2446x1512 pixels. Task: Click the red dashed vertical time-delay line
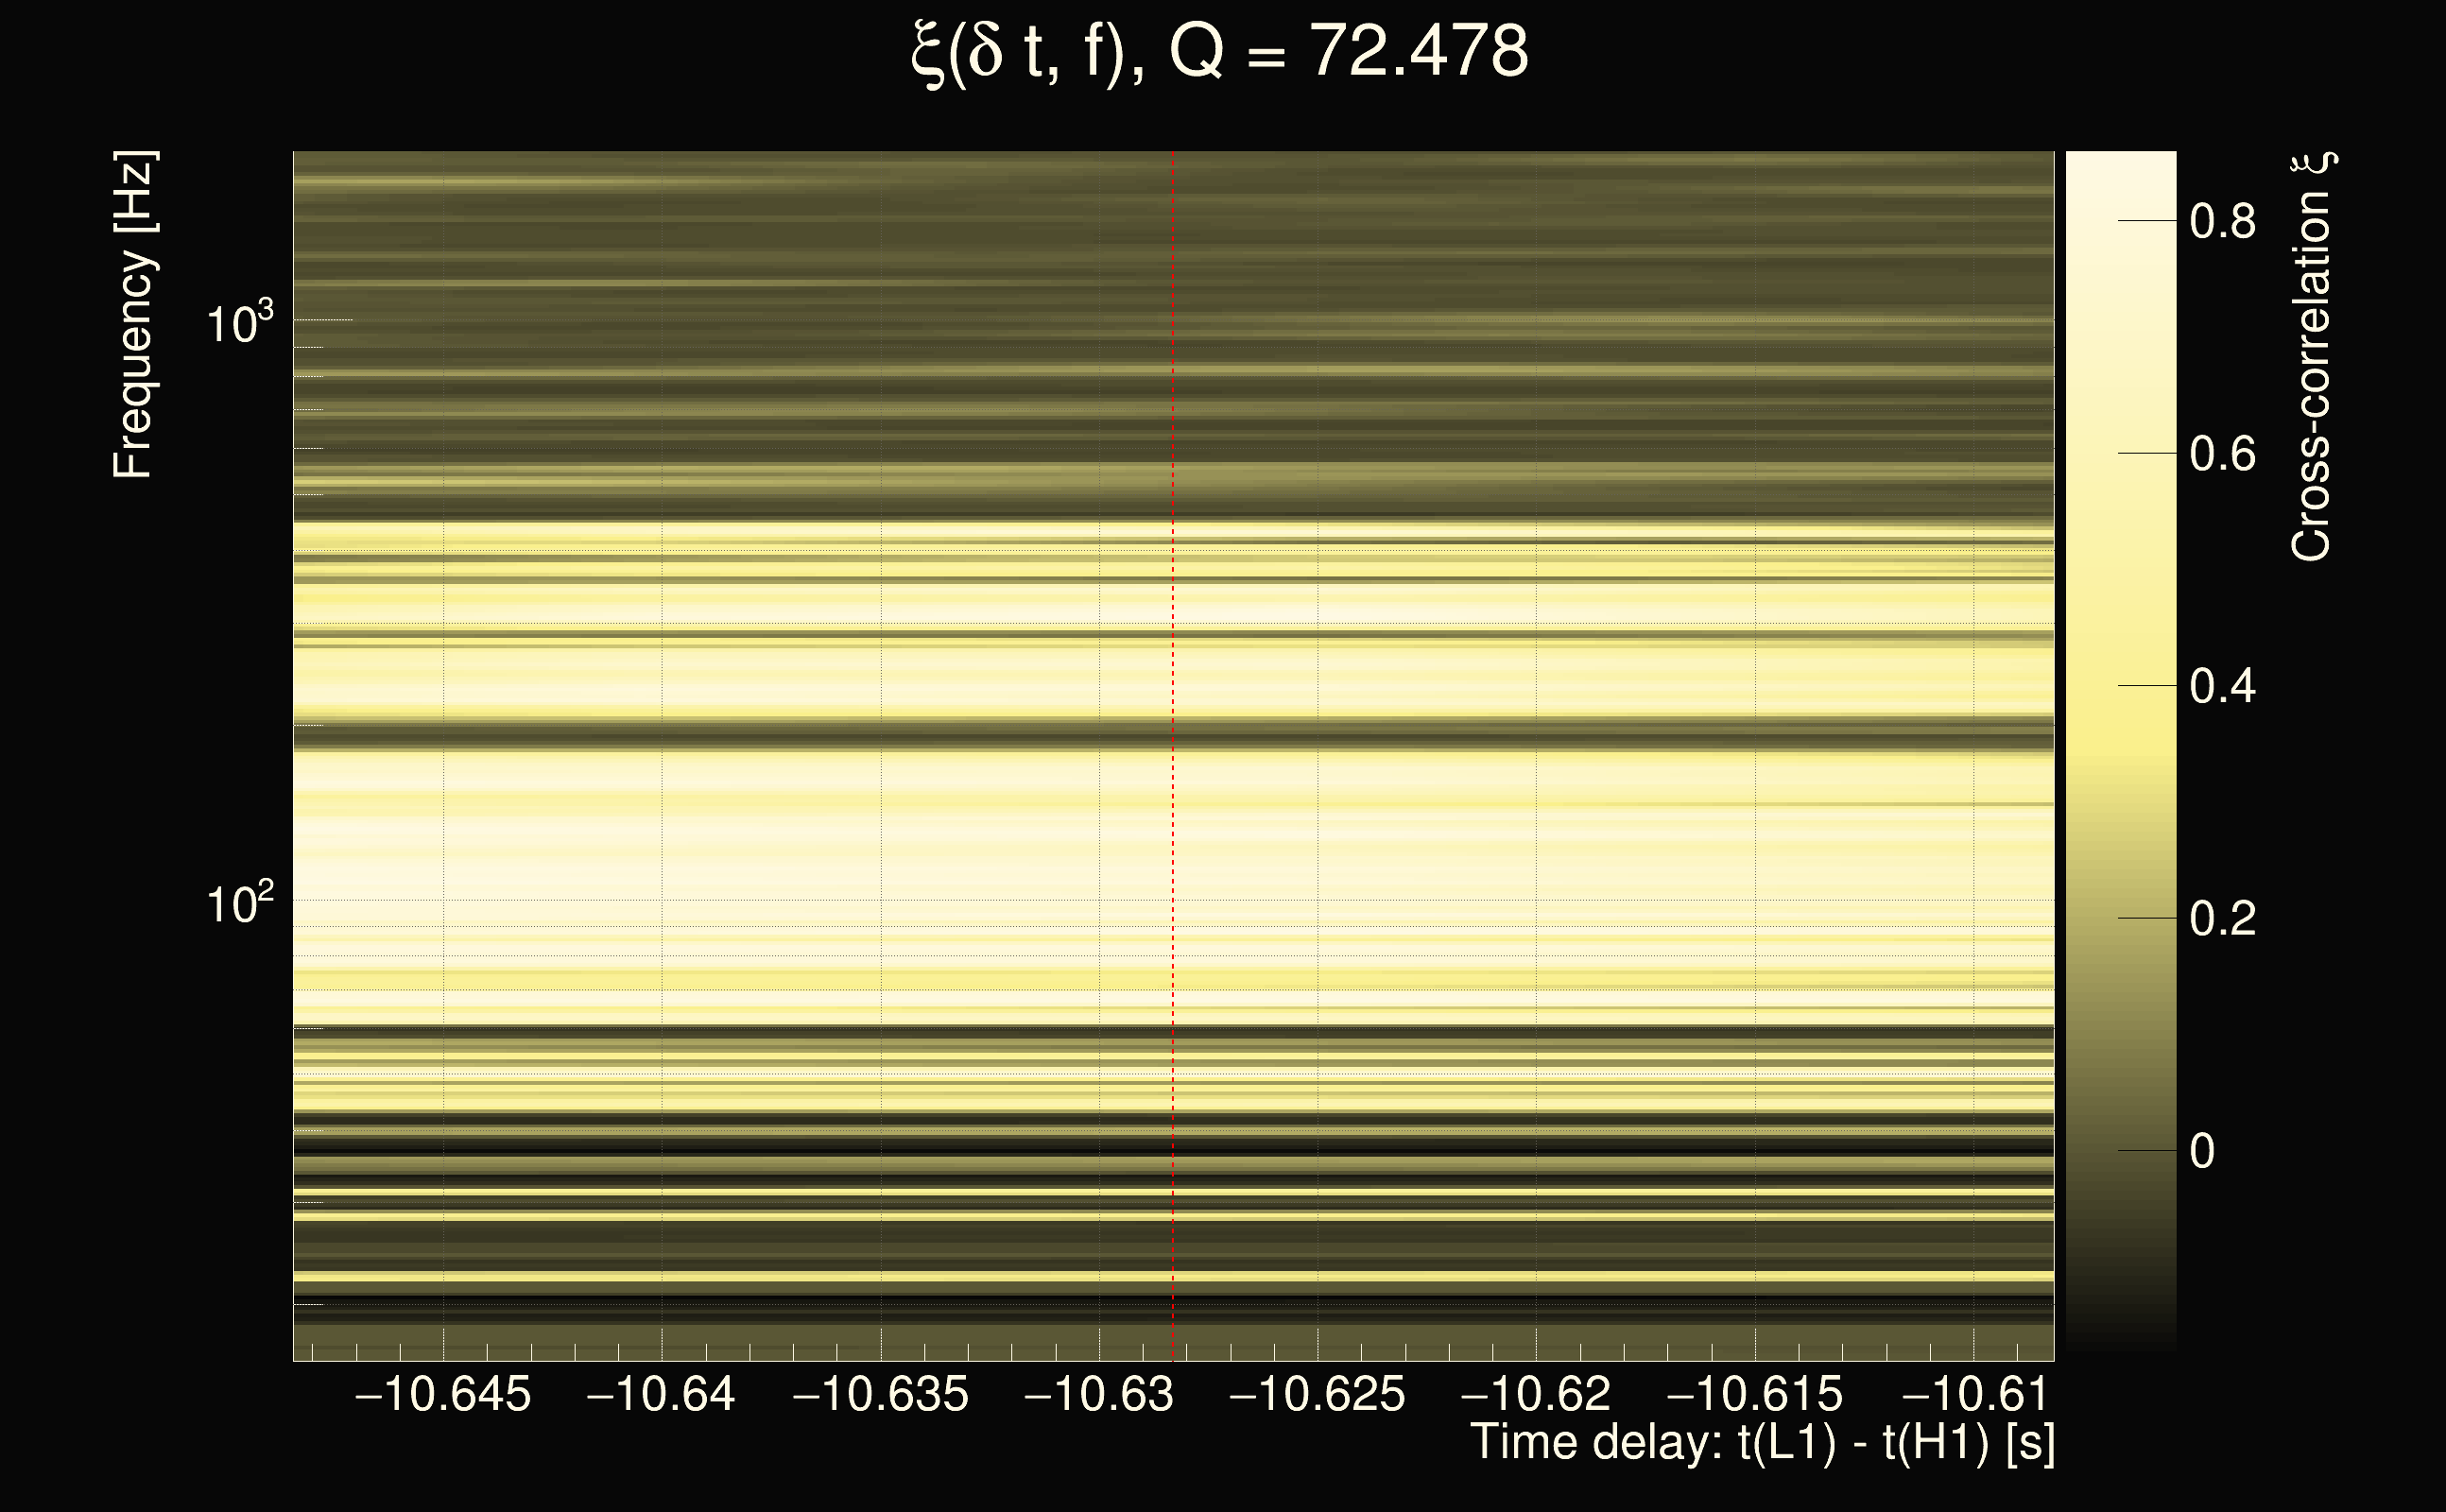1172,750
